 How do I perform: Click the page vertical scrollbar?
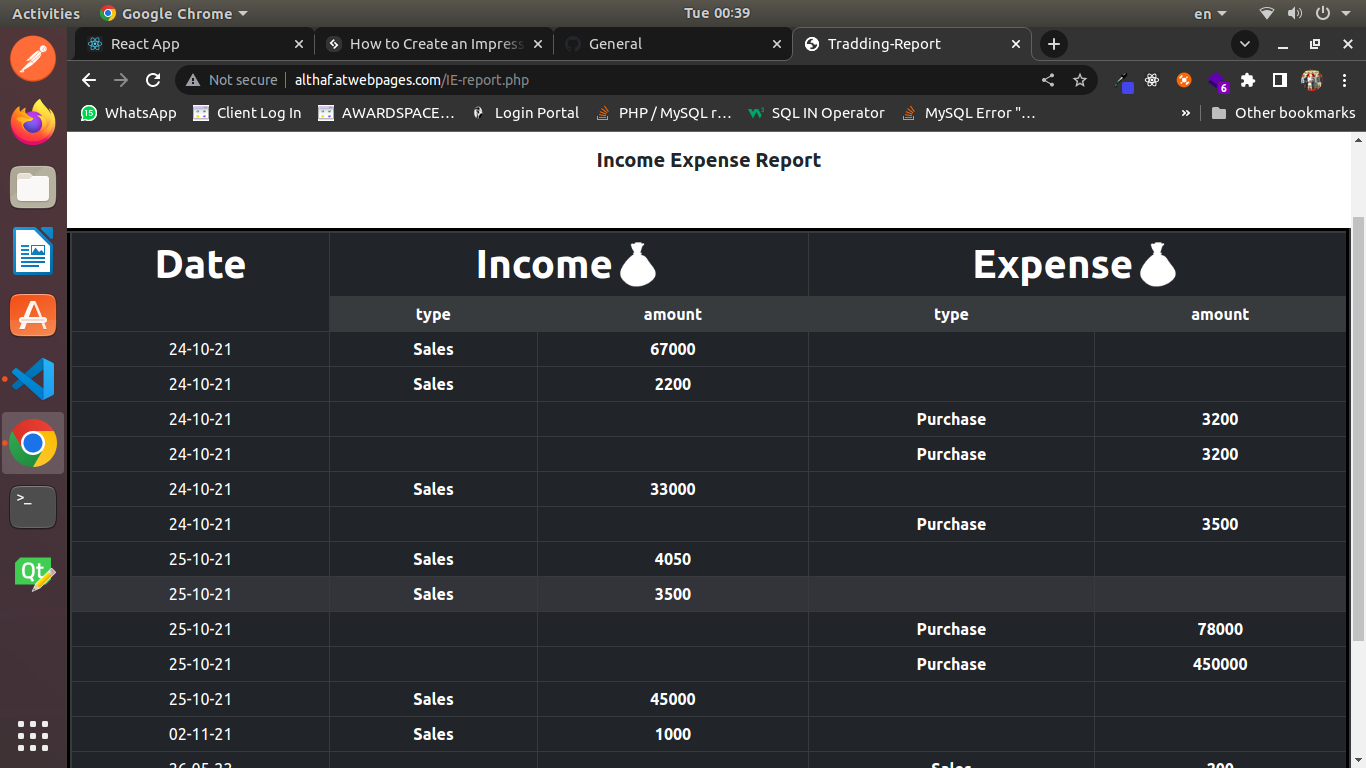click(1358, 430)
